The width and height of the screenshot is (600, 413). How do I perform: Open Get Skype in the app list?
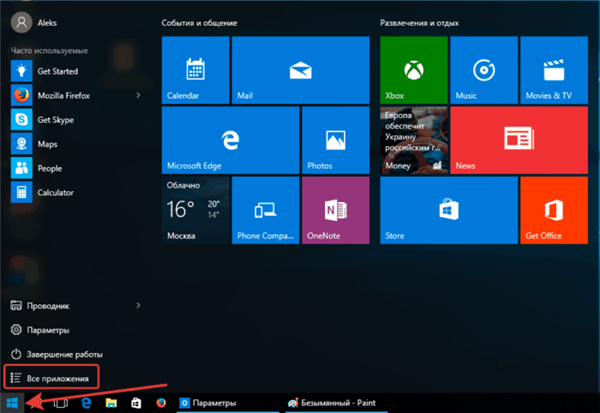(x=77, y=120)
